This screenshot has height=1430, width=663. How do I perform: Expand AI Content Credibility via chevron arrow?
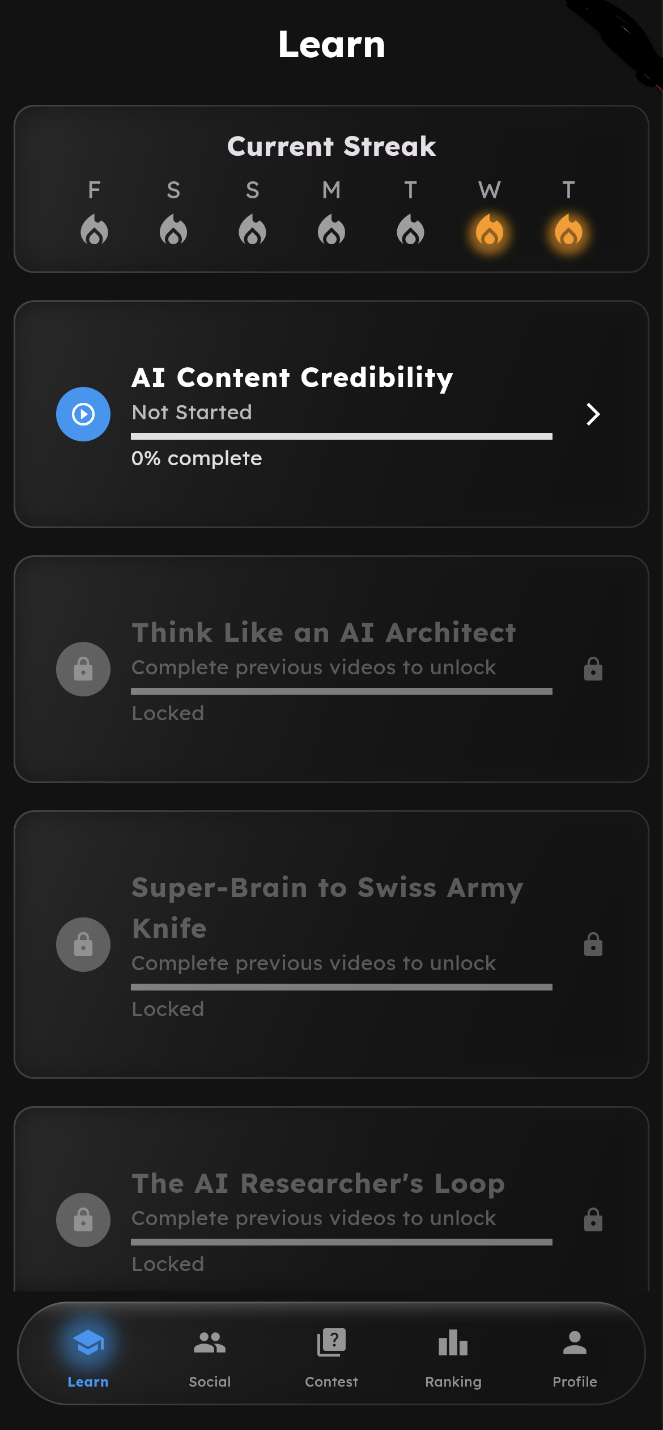coord(592,413)
